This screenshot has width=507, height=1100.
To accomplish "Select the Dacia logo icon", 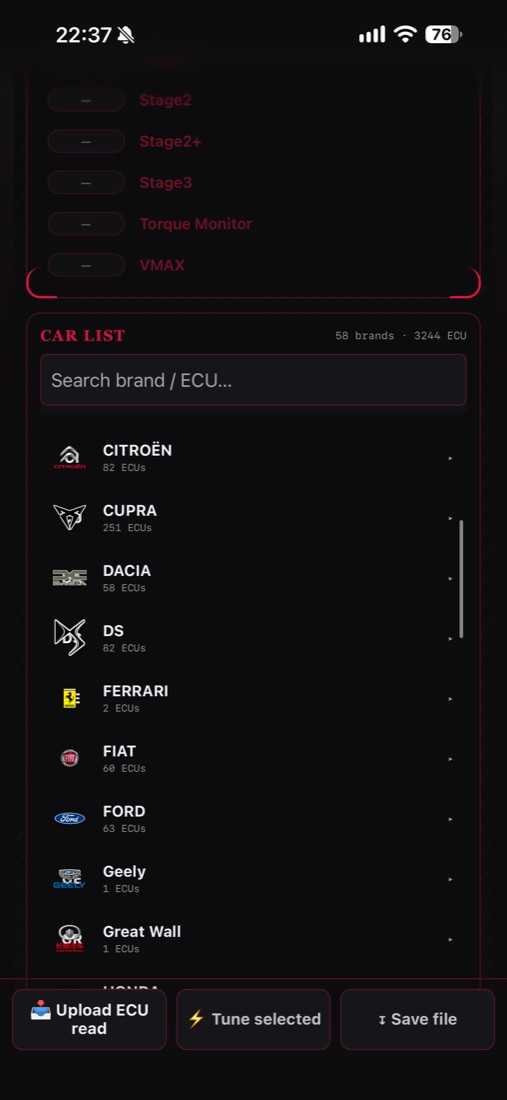I will pos(69,578).
